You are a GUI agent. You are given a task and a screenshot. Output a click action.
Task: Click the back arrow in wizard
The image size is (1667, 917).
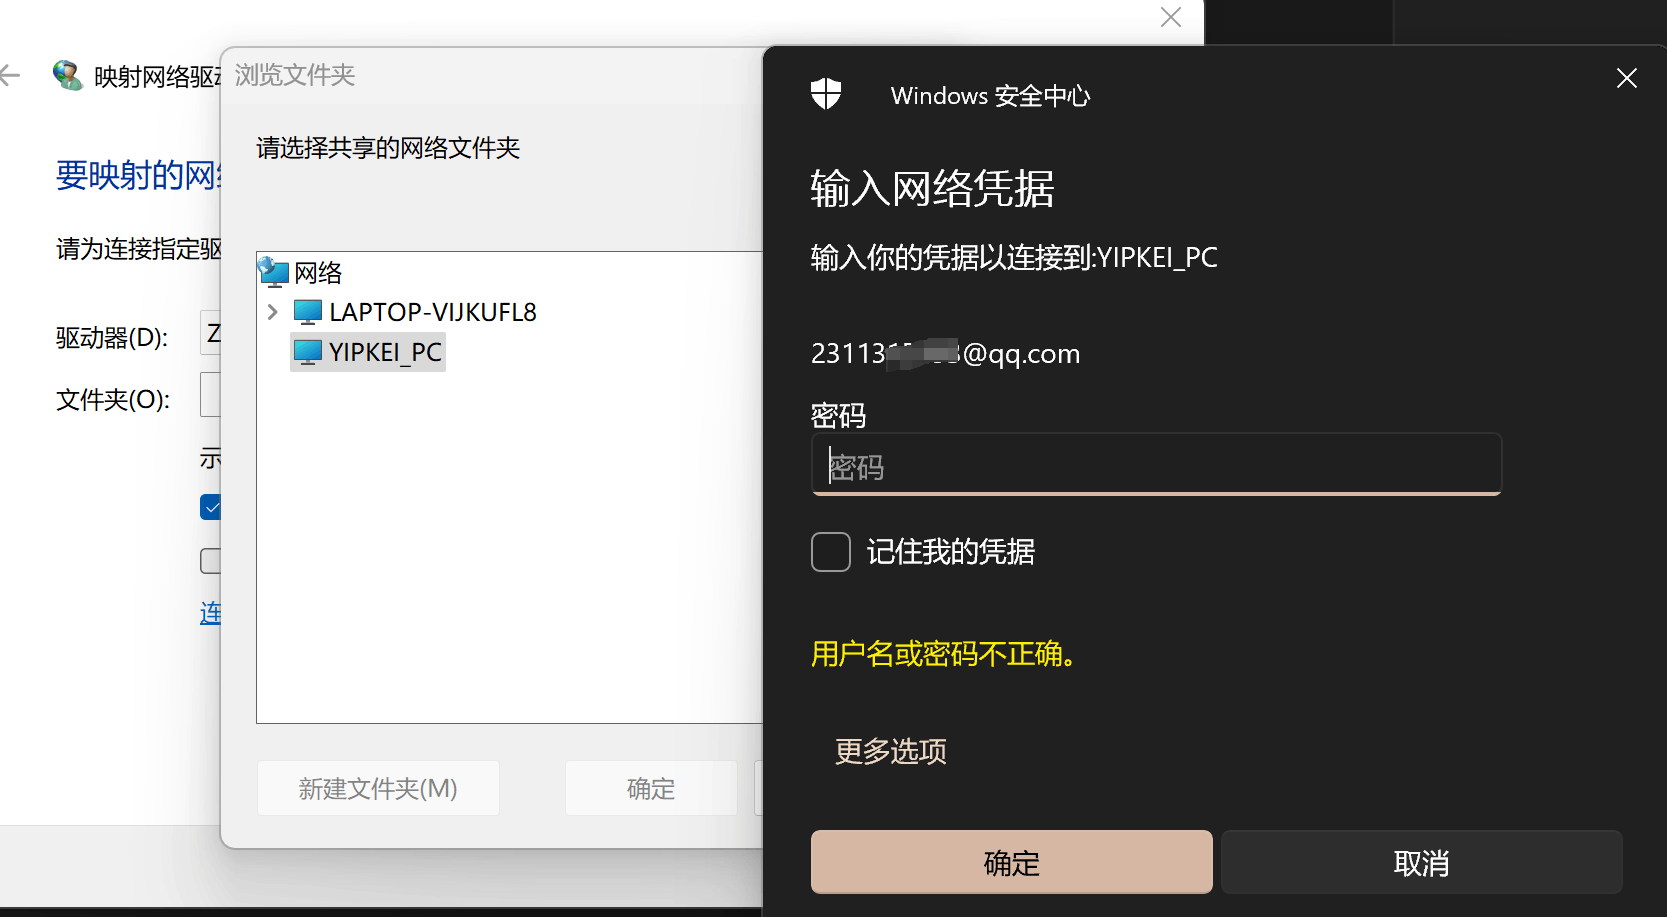10,75
